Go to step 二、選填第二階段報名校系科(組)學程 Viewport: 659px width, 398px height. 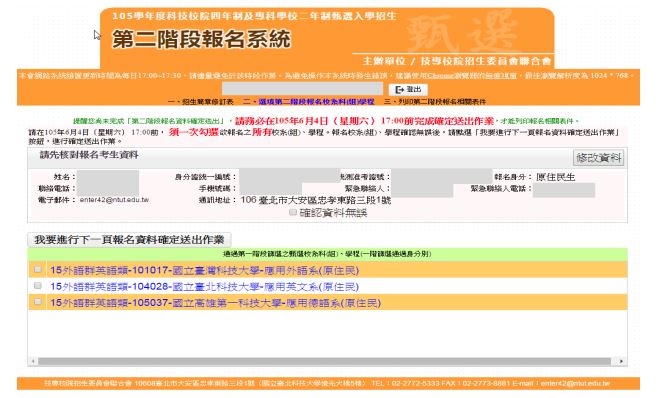[308, 102]
